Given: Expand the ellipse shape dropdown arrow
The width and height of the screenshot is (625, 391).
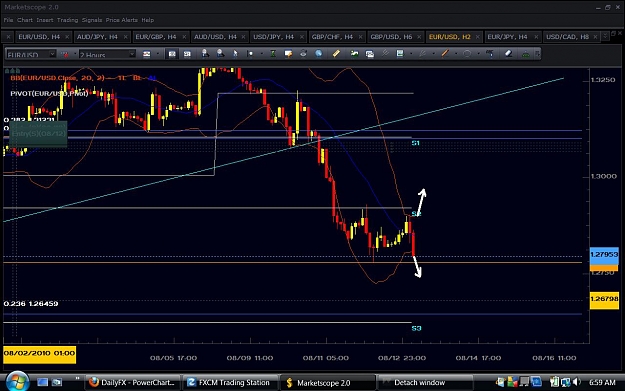Looking at the screenshot, I should (478, 54).
